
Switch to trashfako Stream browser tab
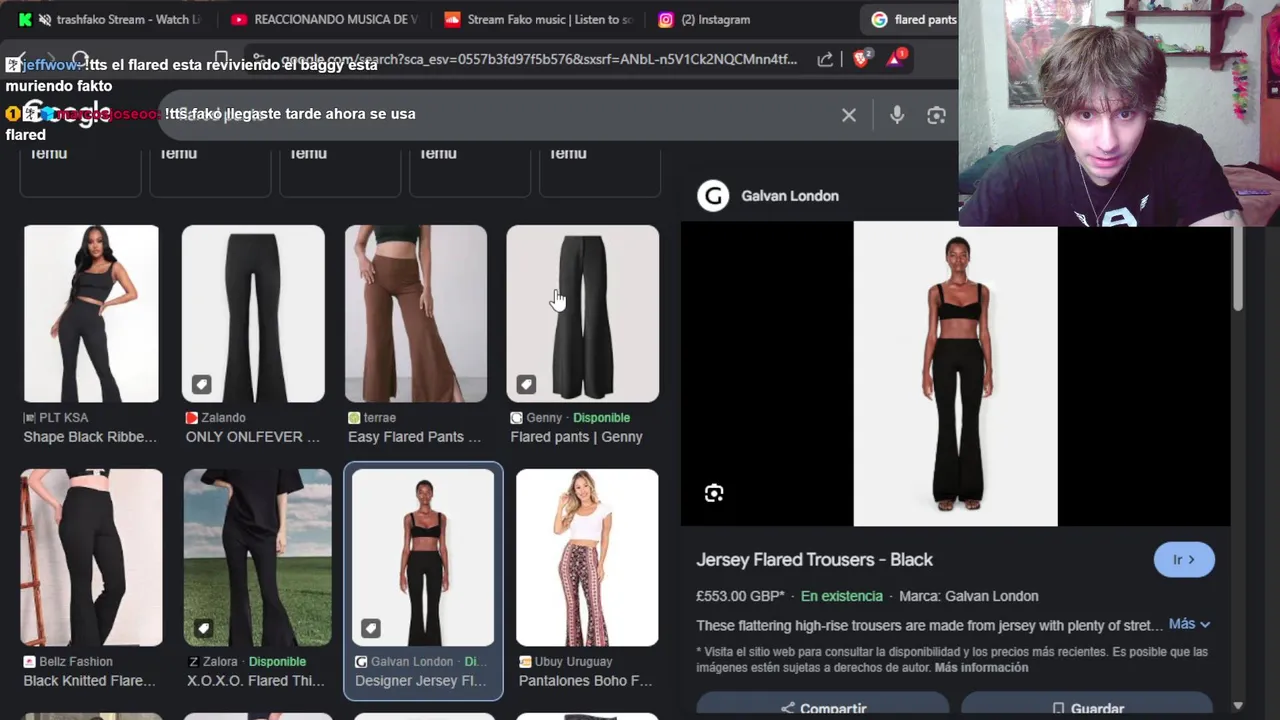[111, 19]
